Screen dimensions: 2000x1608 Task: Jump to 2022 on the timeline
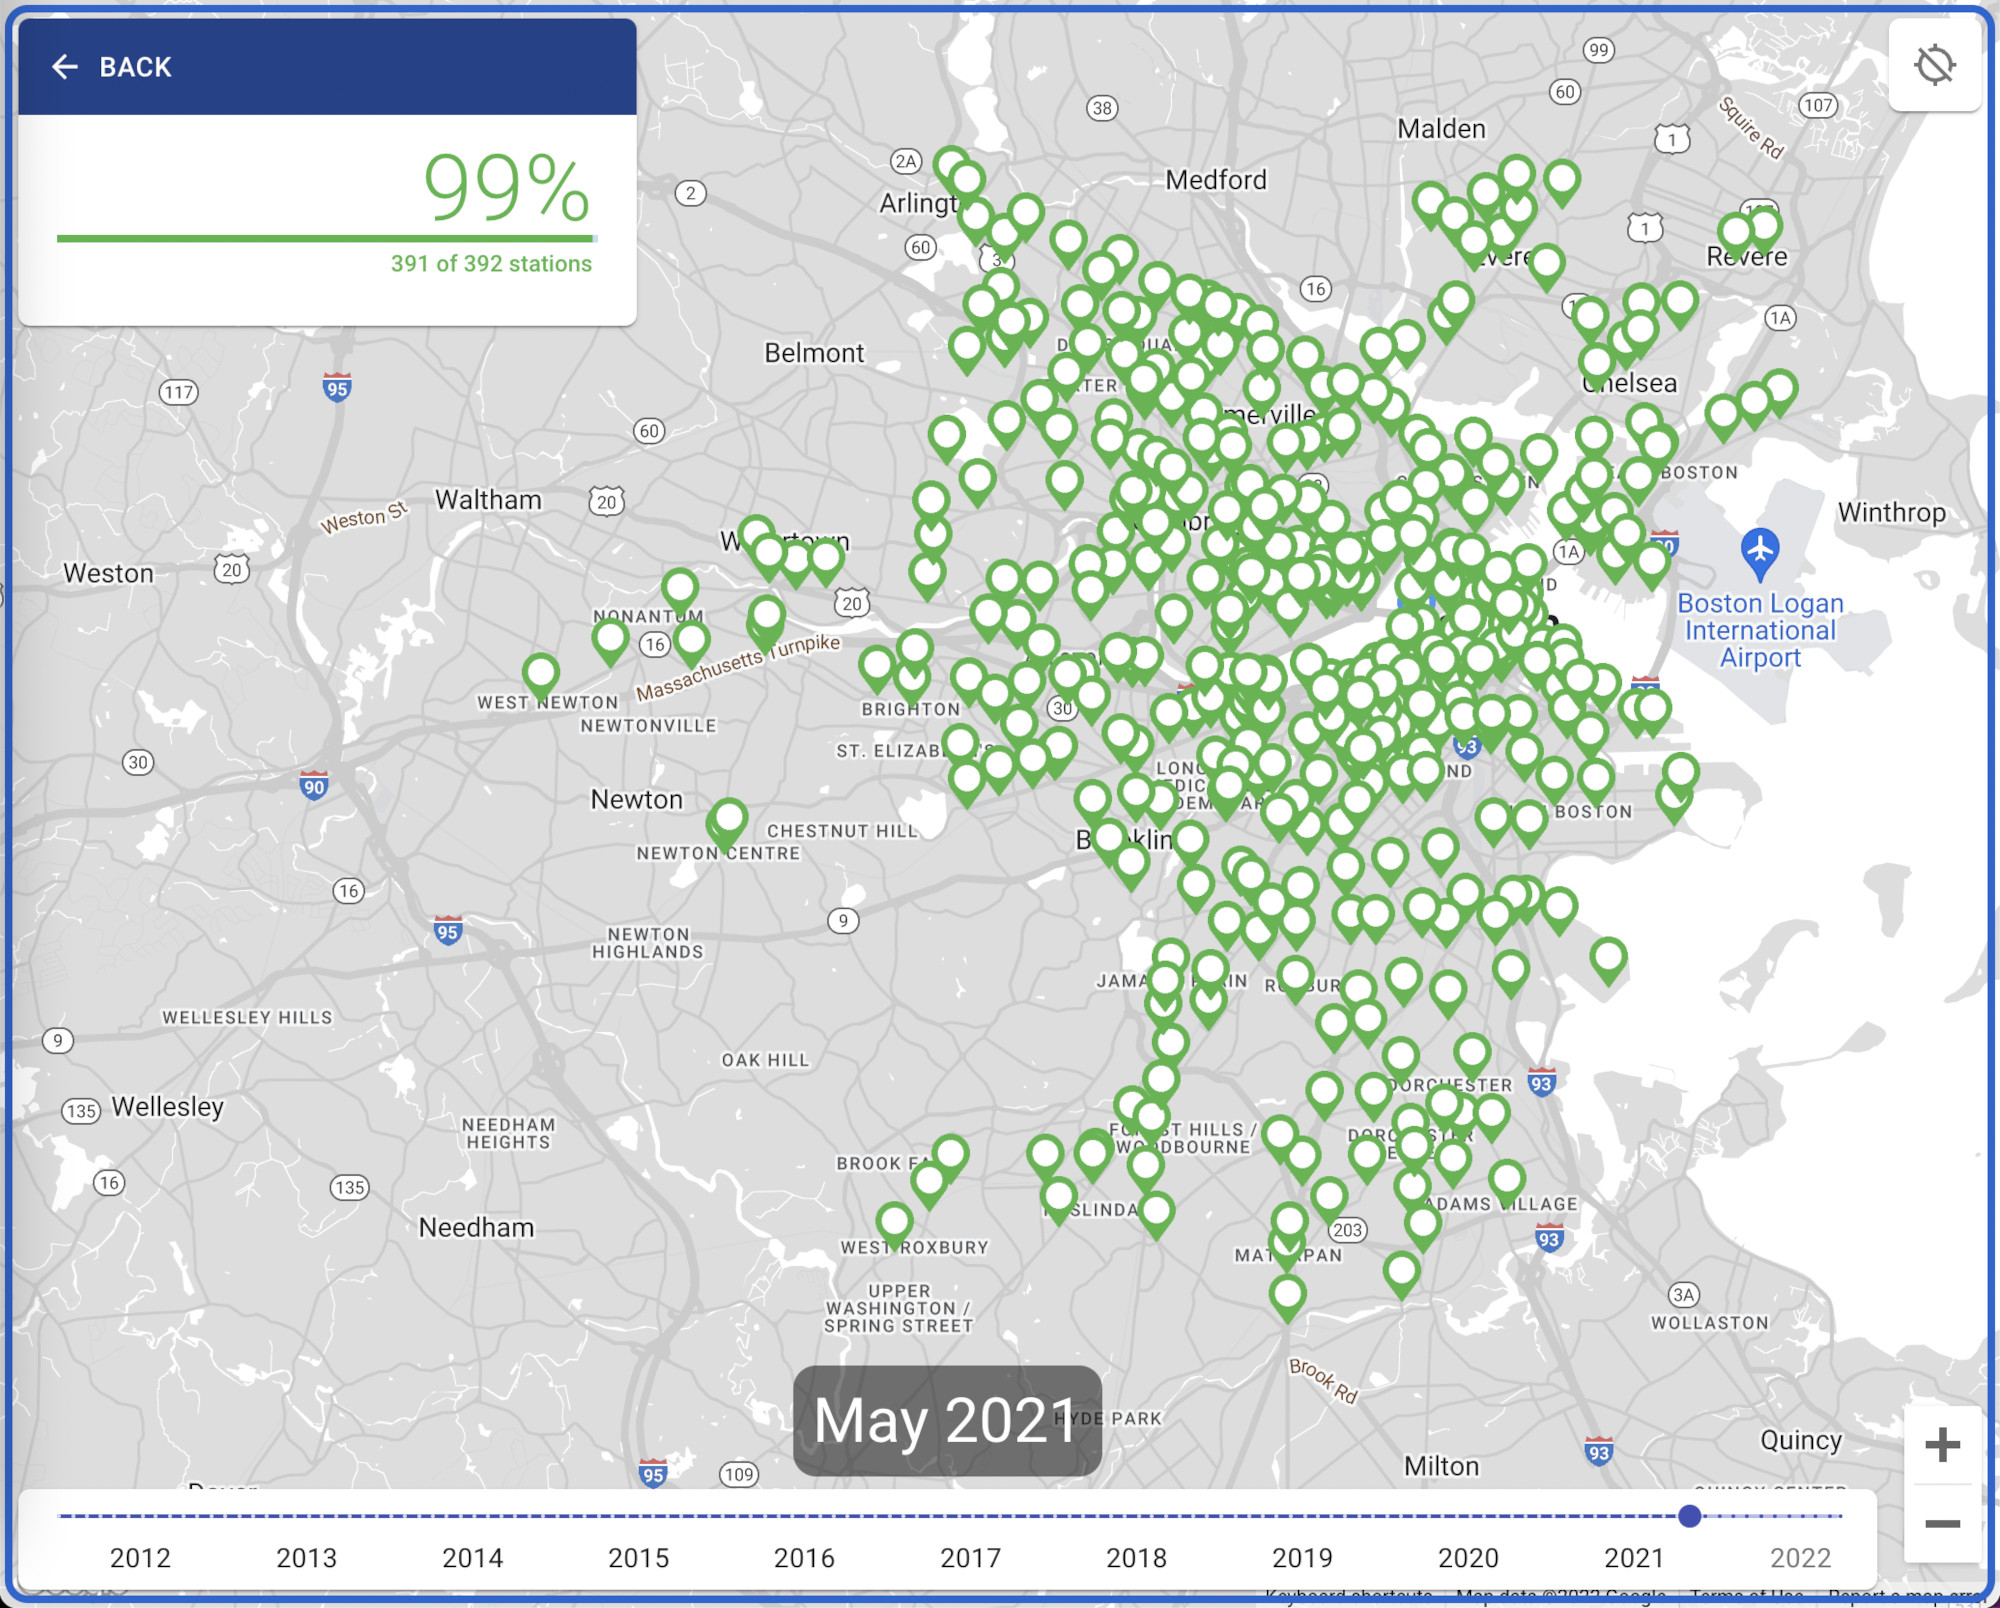point(1800,1557)
